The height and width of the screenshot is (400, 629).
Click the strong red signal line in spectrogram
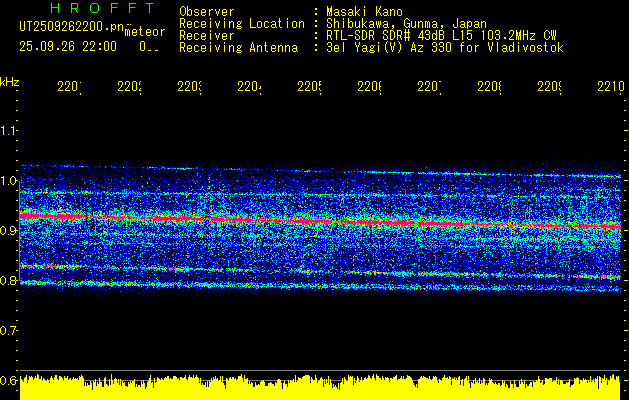(320, 221)
